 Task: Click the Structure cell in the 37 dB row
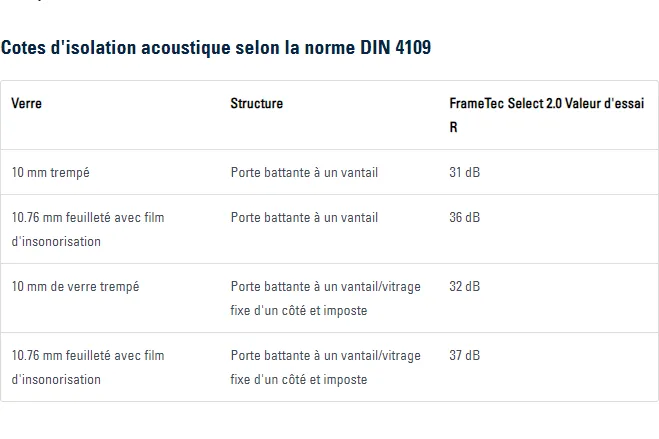(325, 367)
